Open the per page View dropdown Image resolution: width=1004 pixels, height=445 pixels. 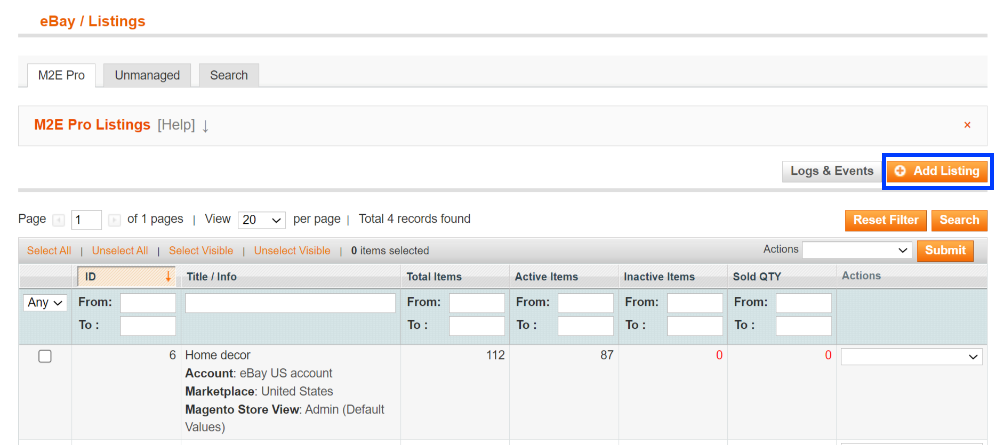coord(262,220)
